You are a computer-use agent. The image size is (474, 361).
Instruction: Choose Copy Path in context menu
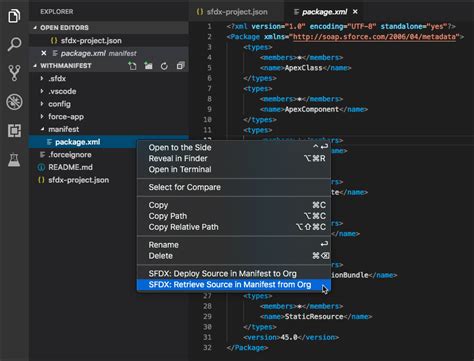[234, 216]
